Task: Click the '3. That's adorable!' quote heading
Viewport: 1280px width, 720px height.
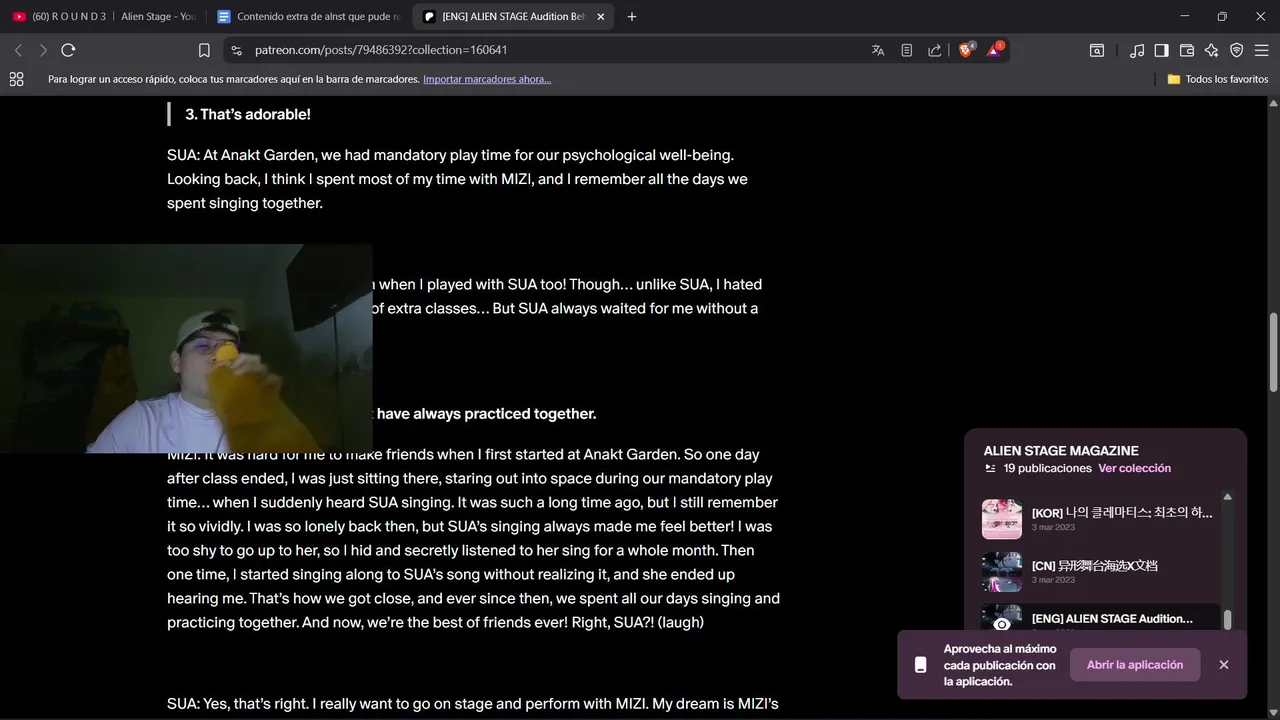Action: [x=248, y=115]
